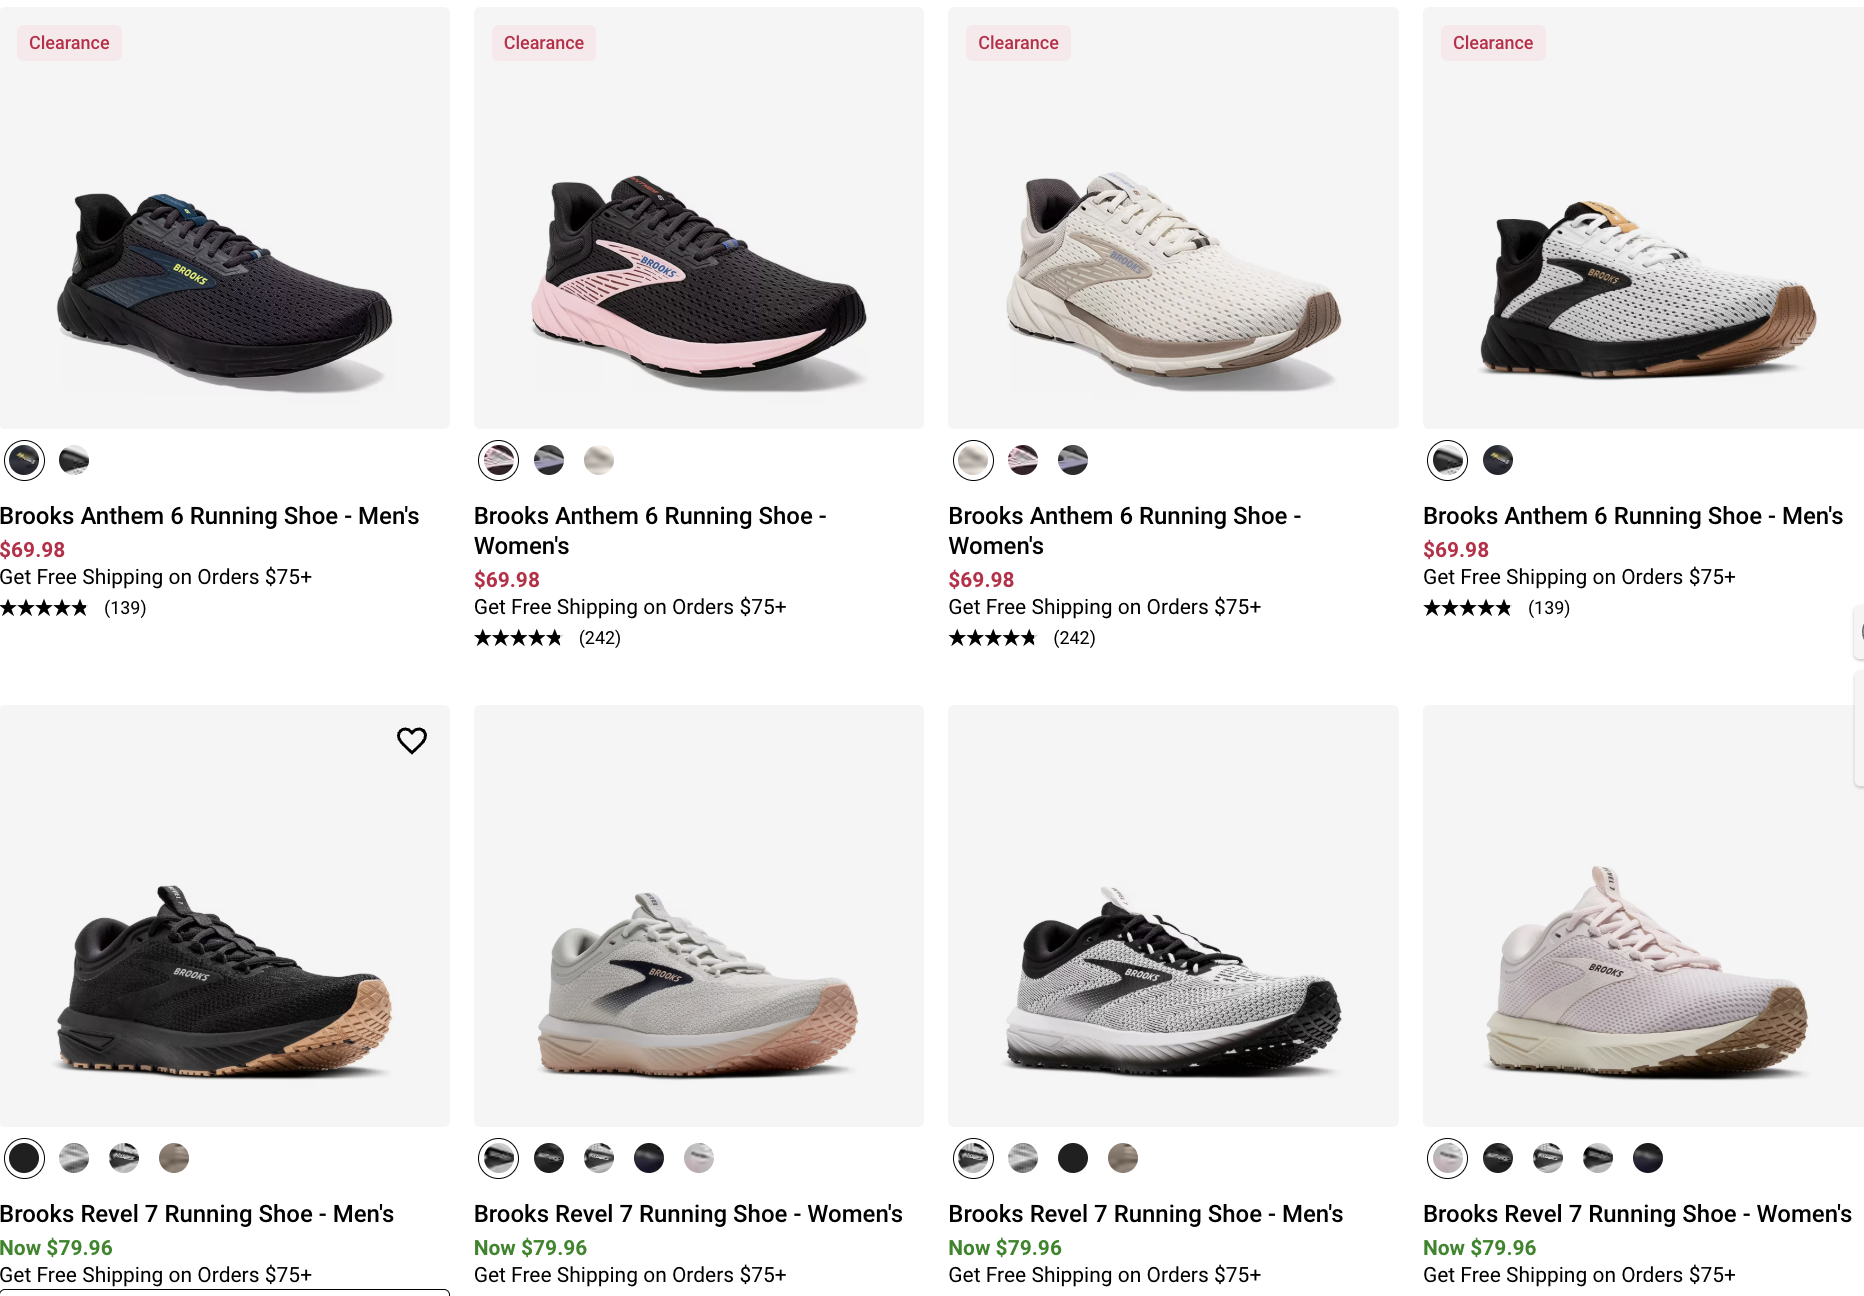Choose tan swatch under black Revel 7 Men's
Image resolution: width=1864 pixels, height=1296 pixels.
pos(174,1158)
